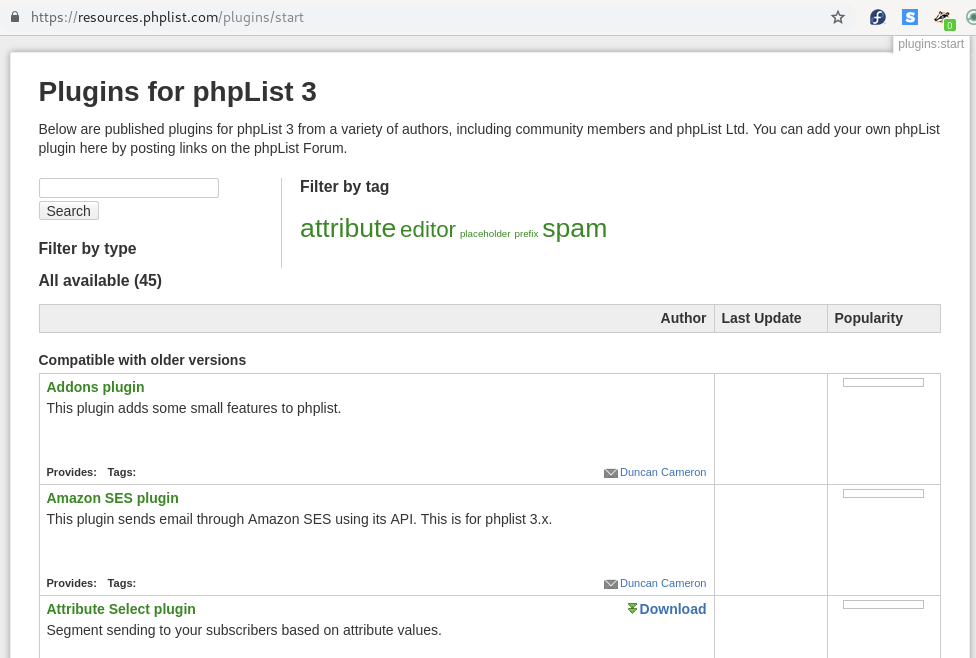
Task: Open the Fedora extension icon
Action: pyautogui.click(x=877, y=17)
